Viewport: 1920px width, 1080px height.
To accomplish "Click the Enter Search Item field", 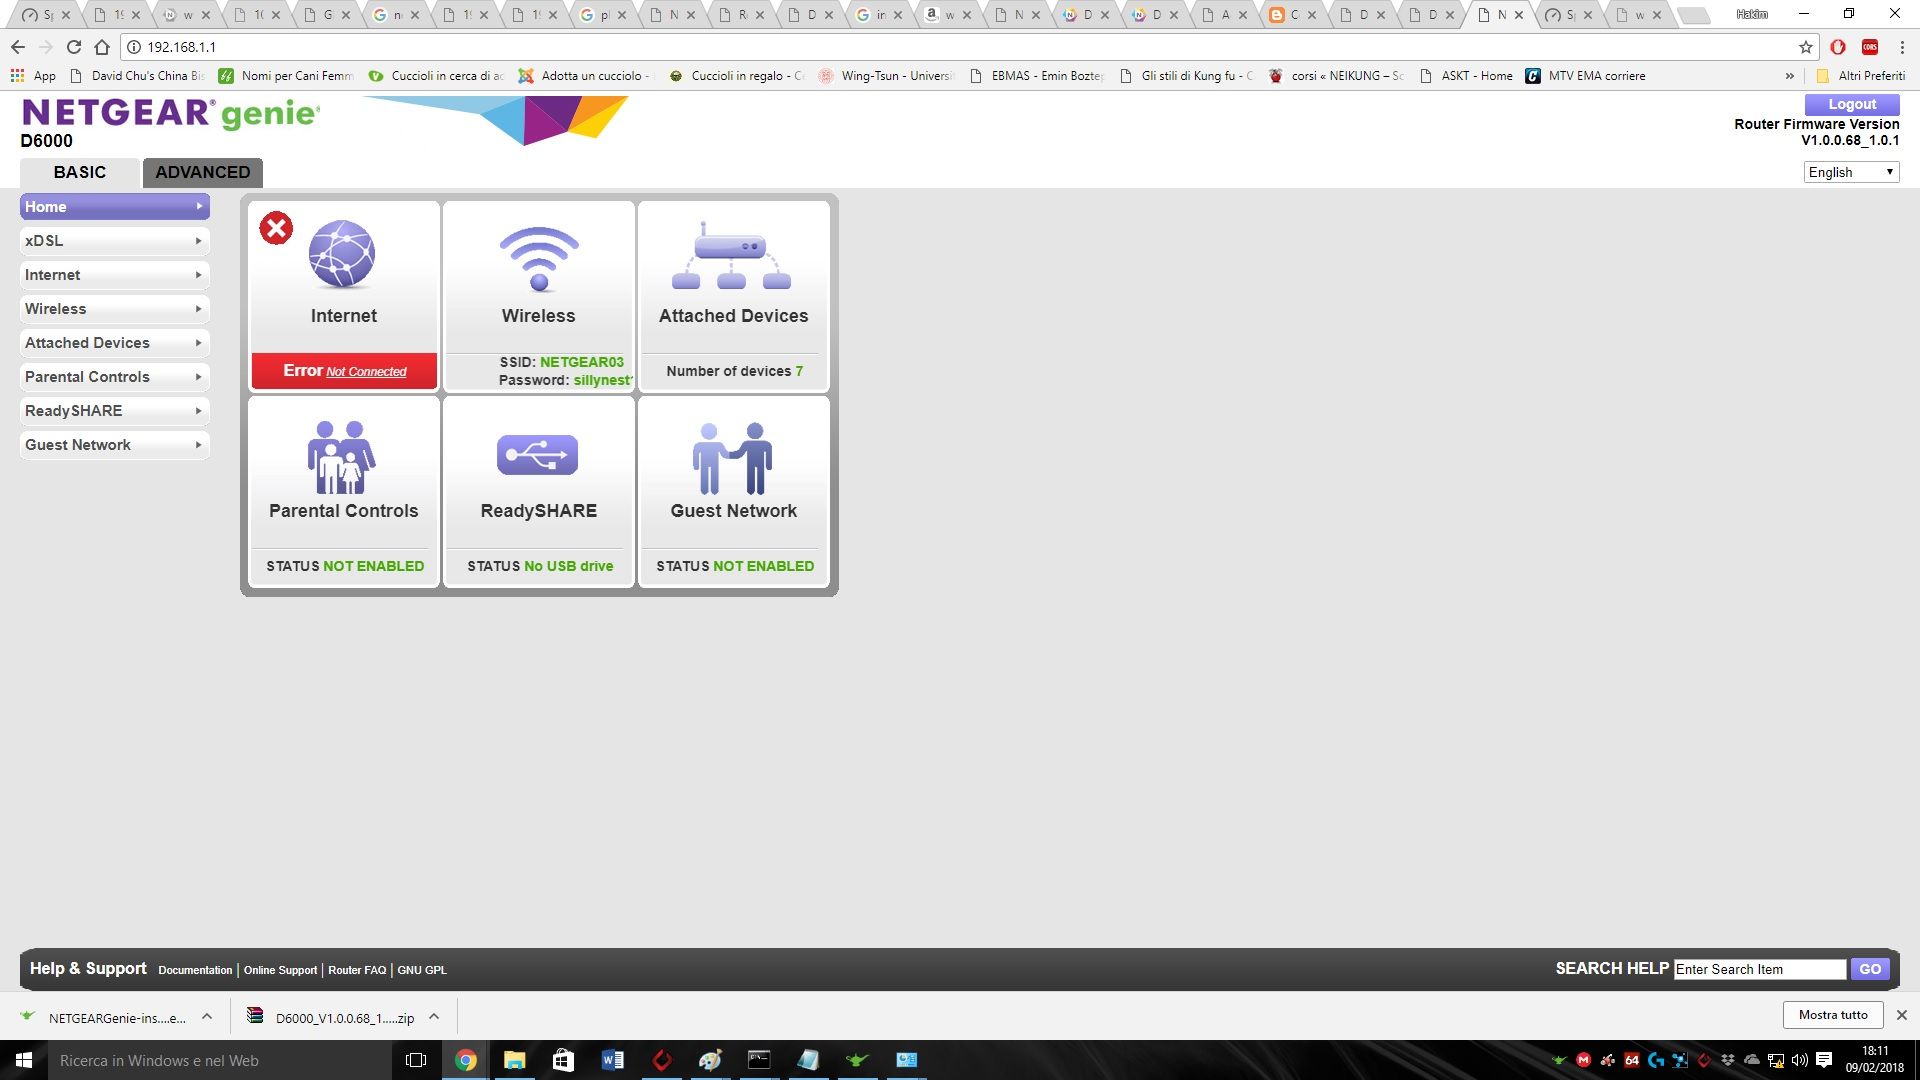I will [1758, 969].
